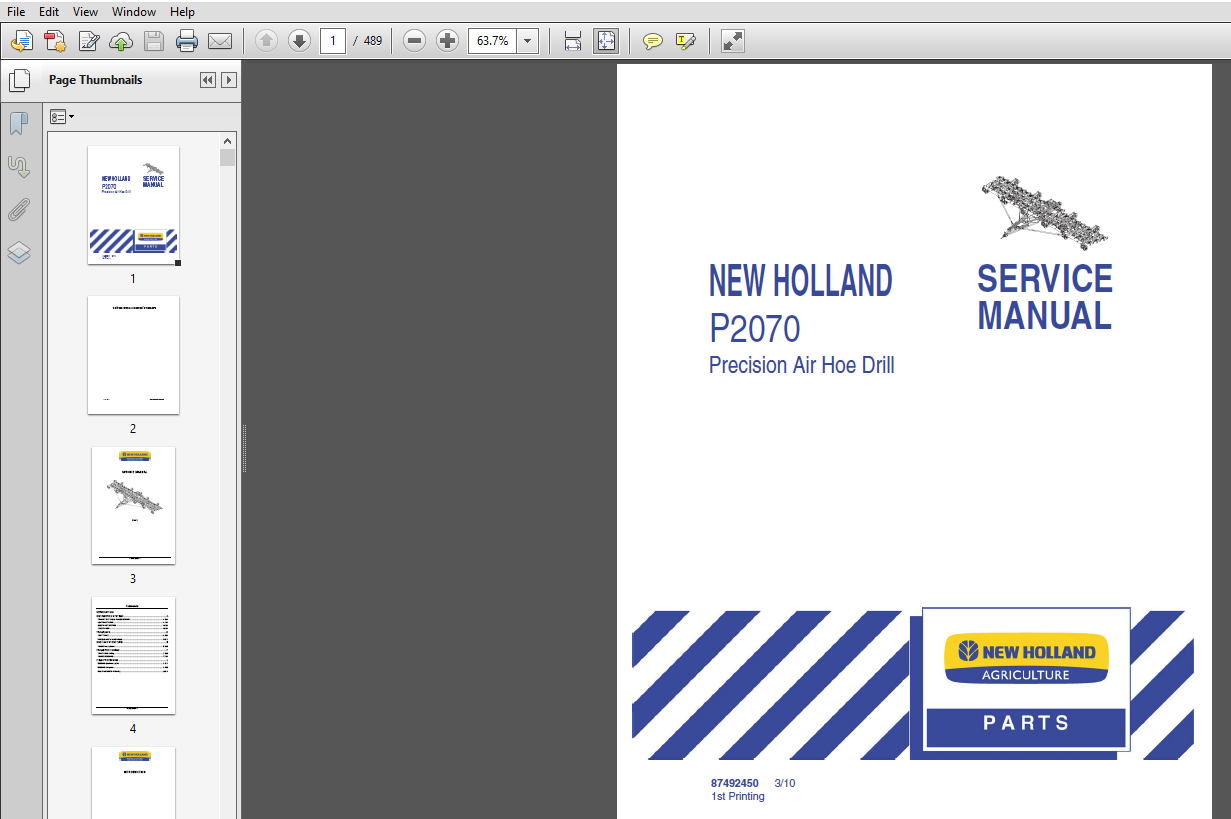
Task: Click the Precision Air Hoe Drill text
Action: [802, 365]
